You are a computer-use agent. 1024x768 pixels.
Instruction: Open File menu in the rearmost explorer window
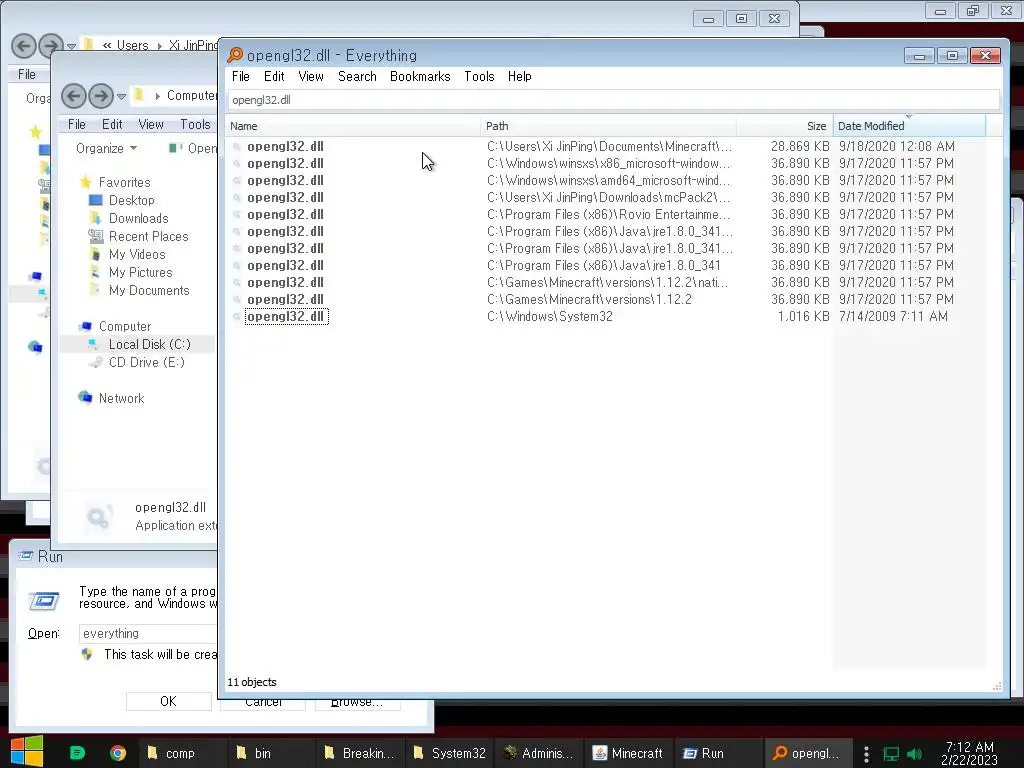click(x=27, y=74)
